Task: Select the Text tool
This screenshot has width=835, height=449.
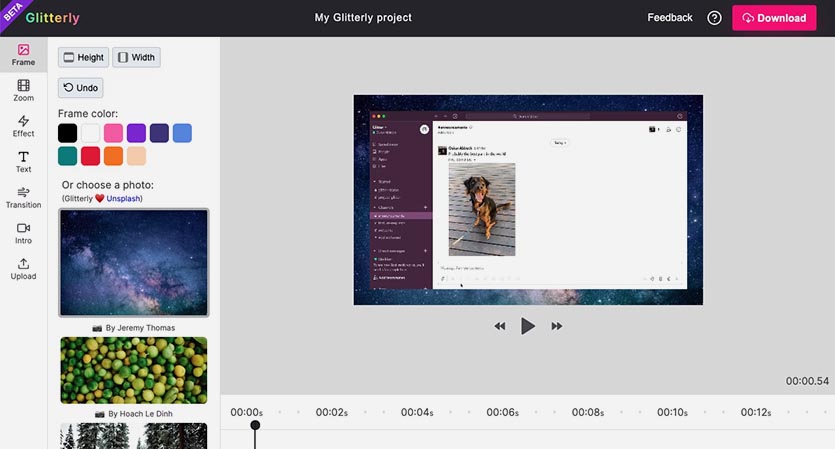Action: (x=23, y=162)
